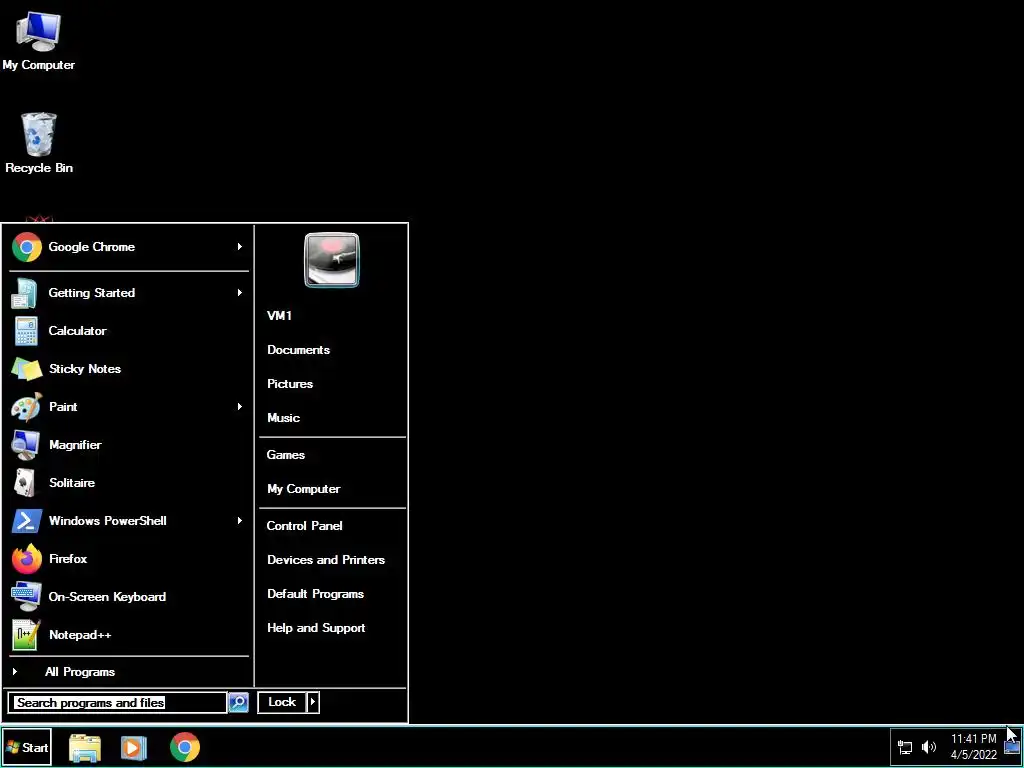1024x768 pixels.
Task: Click the Start button
Action: [27, 748]
